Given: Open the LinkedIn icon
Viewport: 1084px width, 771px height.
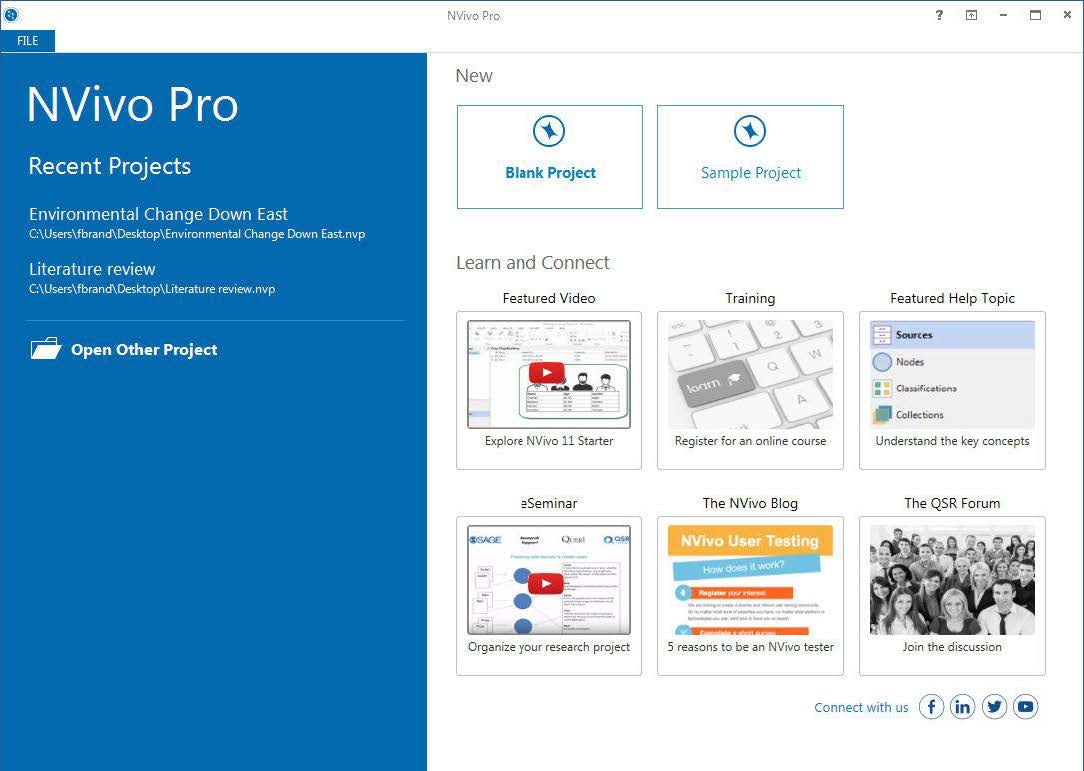Looking at the screenshot, I should [x=962, y=707].
